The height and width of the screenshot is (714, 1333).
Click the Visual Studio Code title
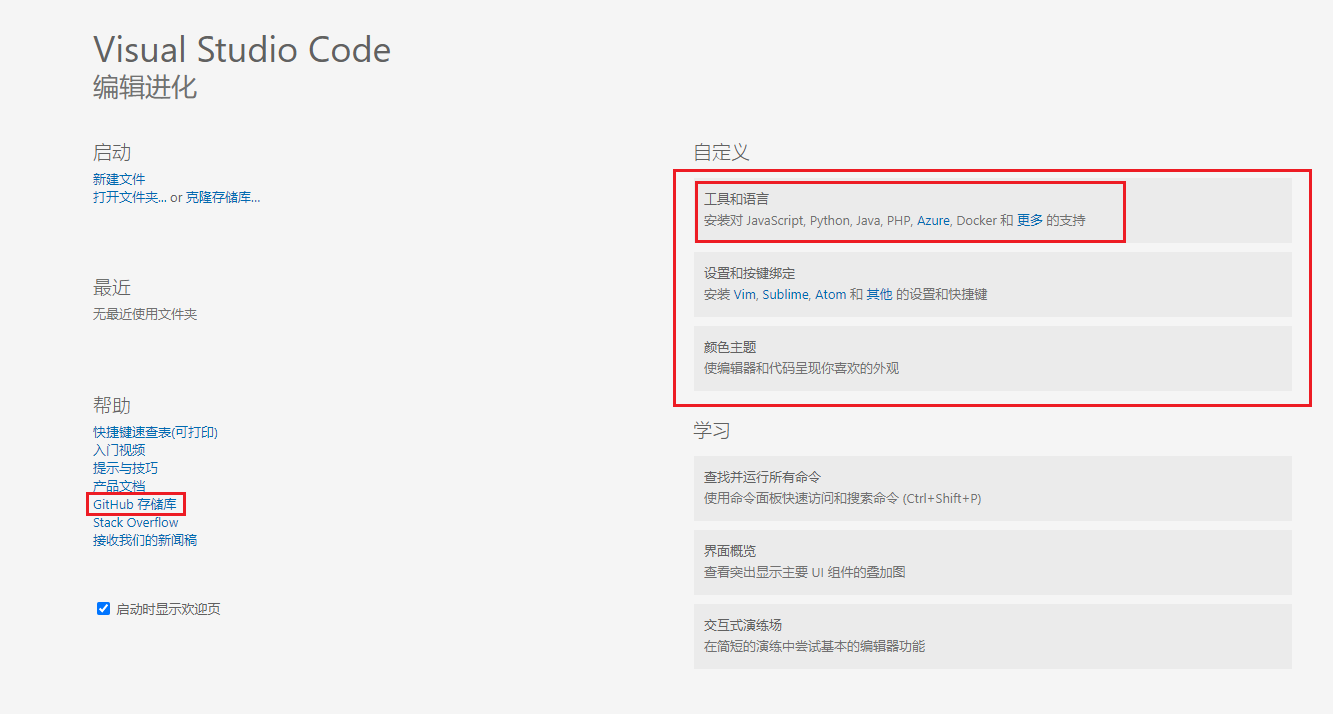point(242,50)
